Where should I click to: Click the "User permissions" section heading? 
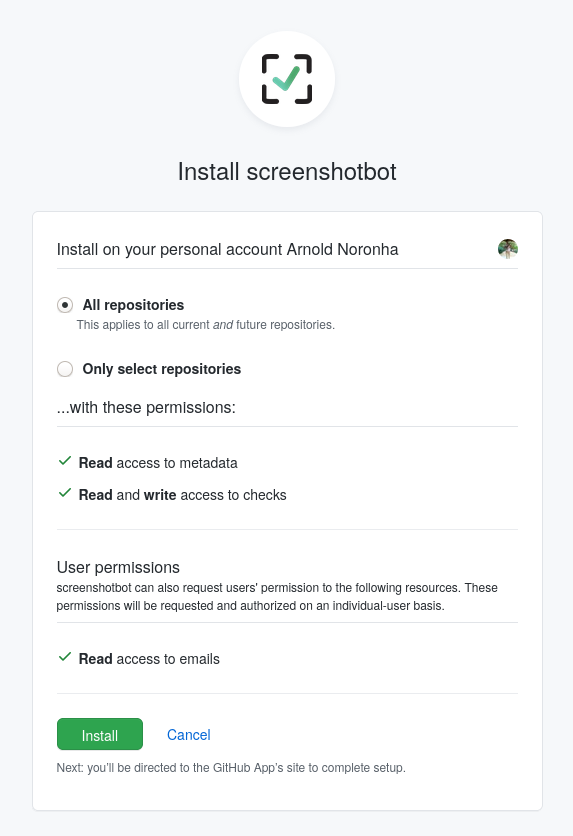tap(118, 567)
